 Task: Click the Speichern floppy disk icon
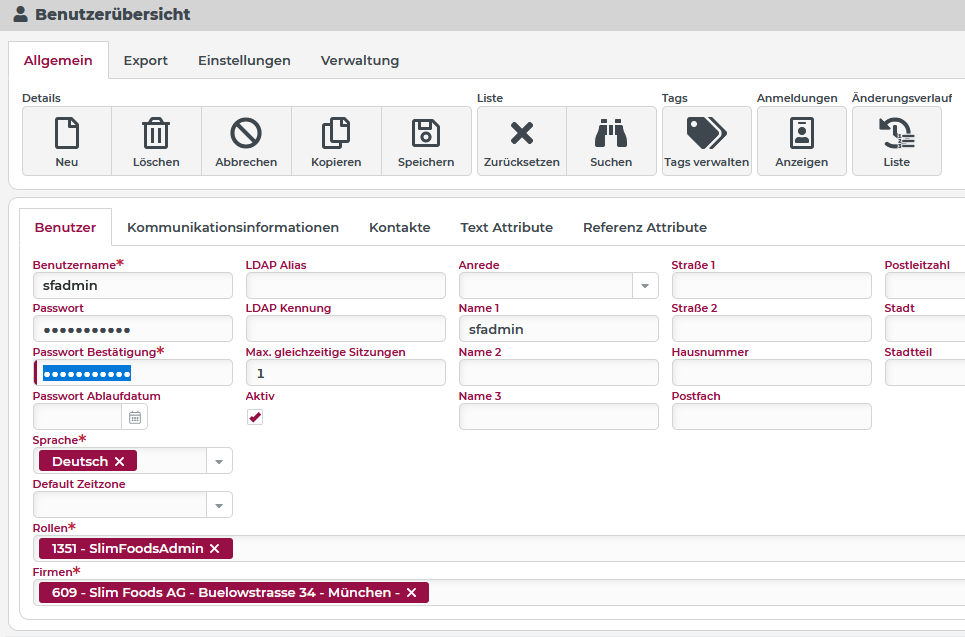click(426, 133)
